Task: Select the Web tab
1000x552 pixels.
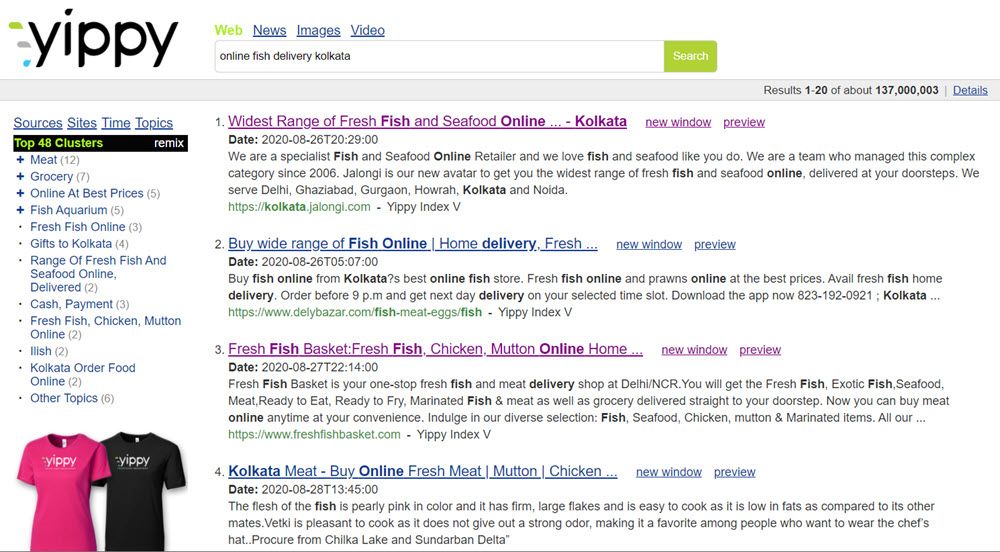Action: click(228, 30)
